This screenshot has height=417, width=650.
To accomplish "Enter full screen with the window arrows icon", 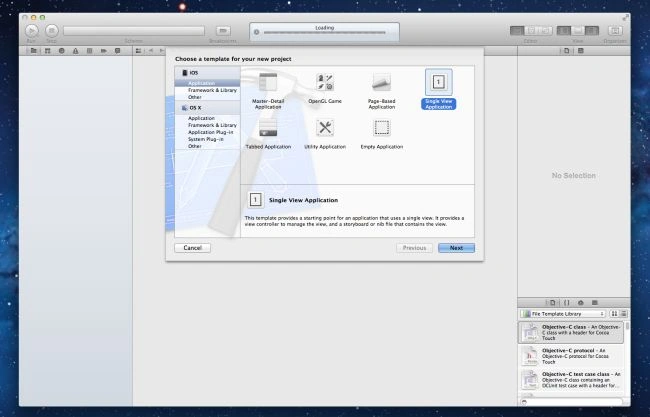I will pyautogui.click(x=625, y=17).
